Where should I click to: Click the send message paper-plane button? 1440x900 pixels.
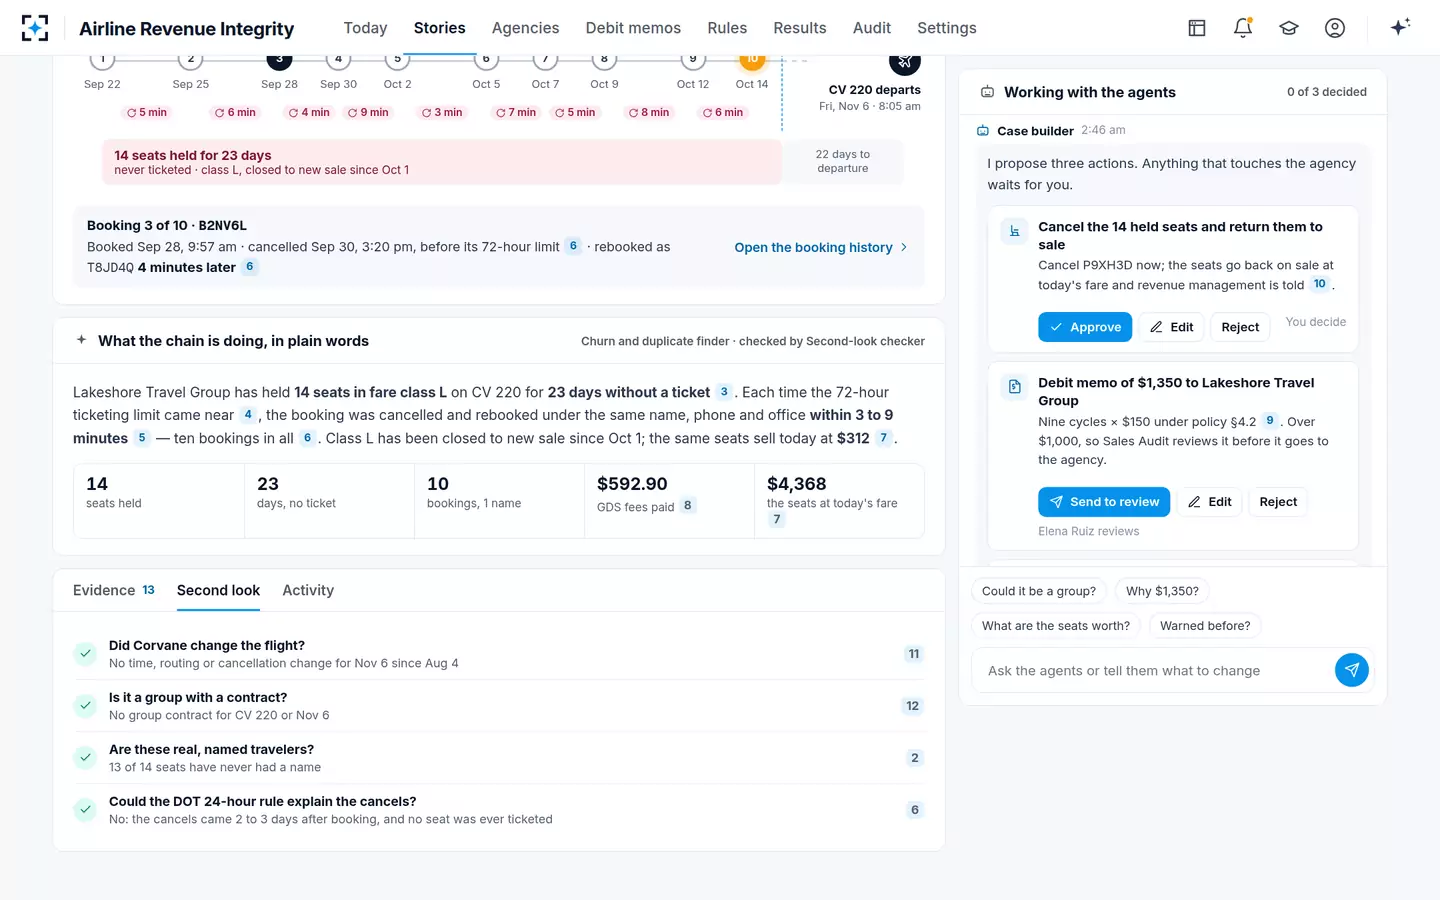[x=1352, y=670]
